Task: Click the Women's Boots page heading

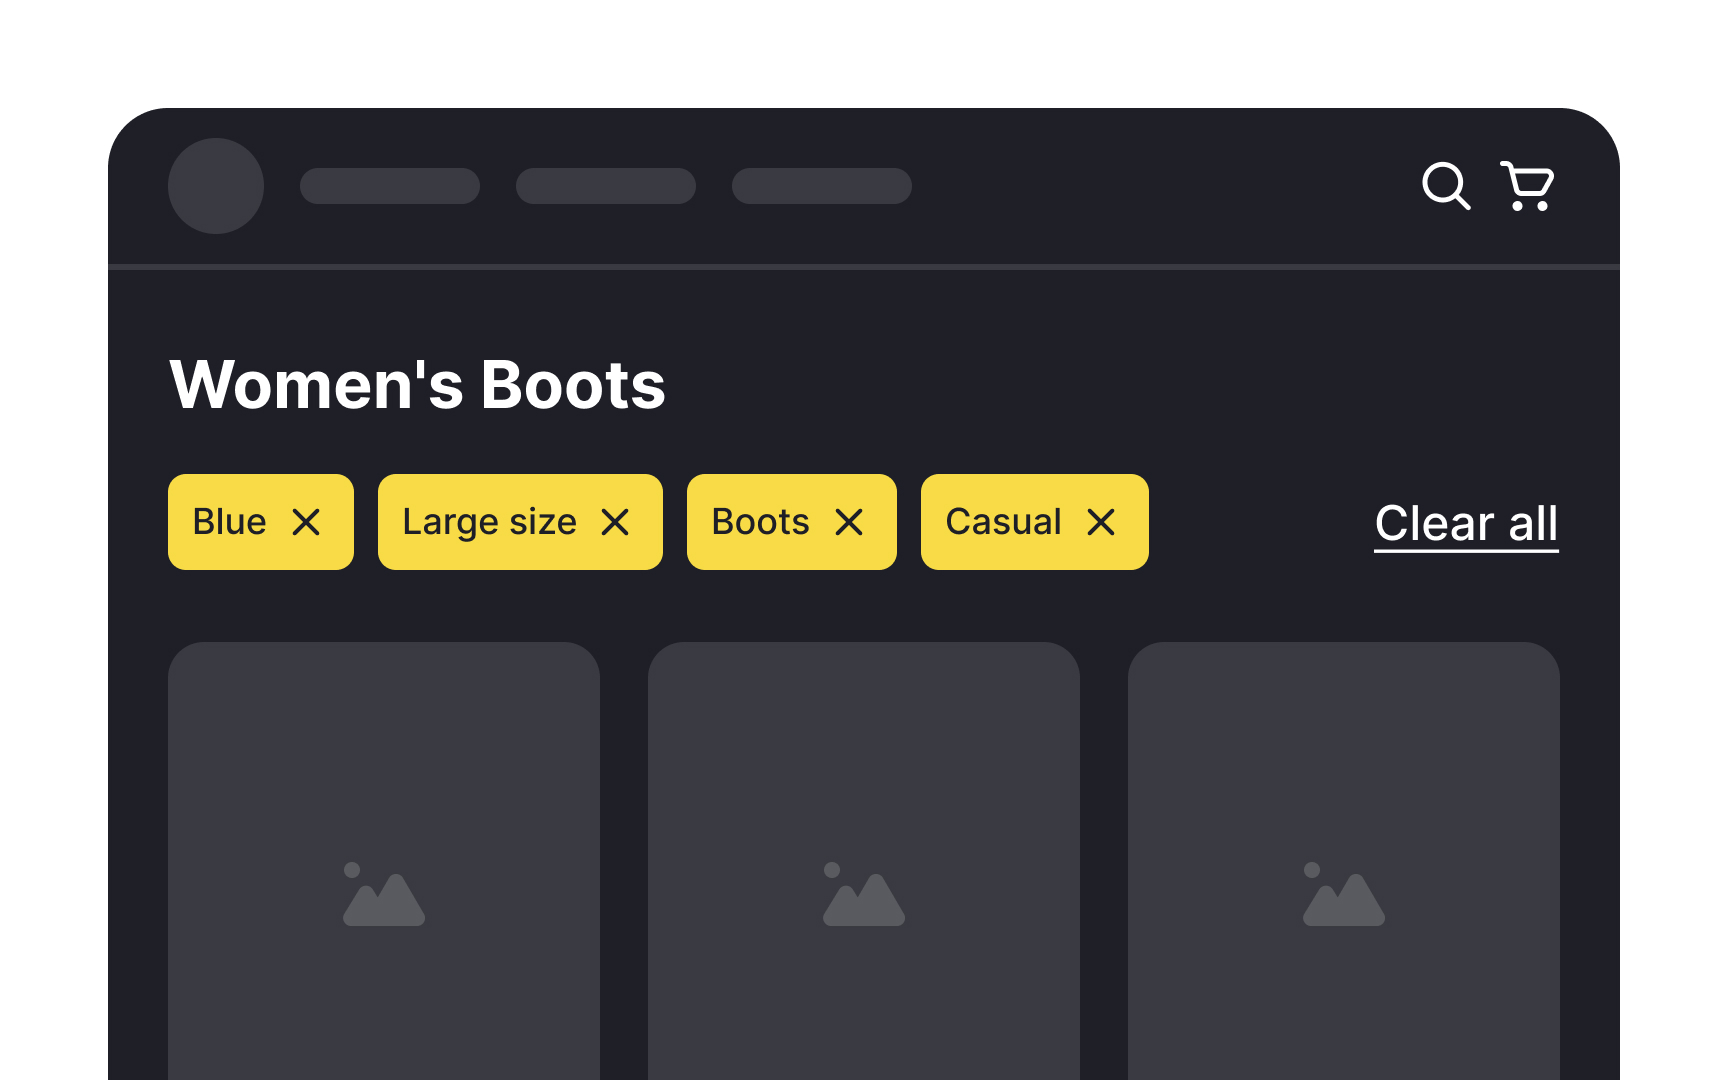Action: (417, 385)
